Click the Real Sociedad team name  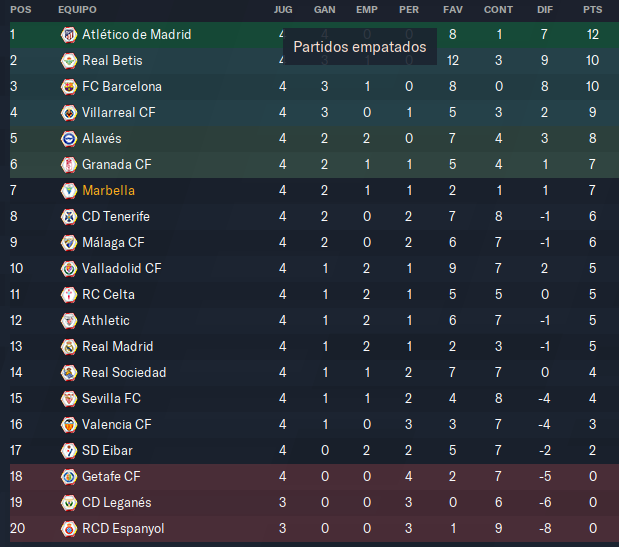click(x=124, y=372)
